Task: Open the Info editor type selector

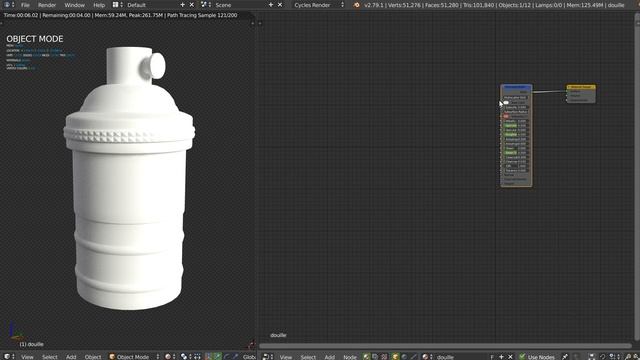Action: point(9,5)
